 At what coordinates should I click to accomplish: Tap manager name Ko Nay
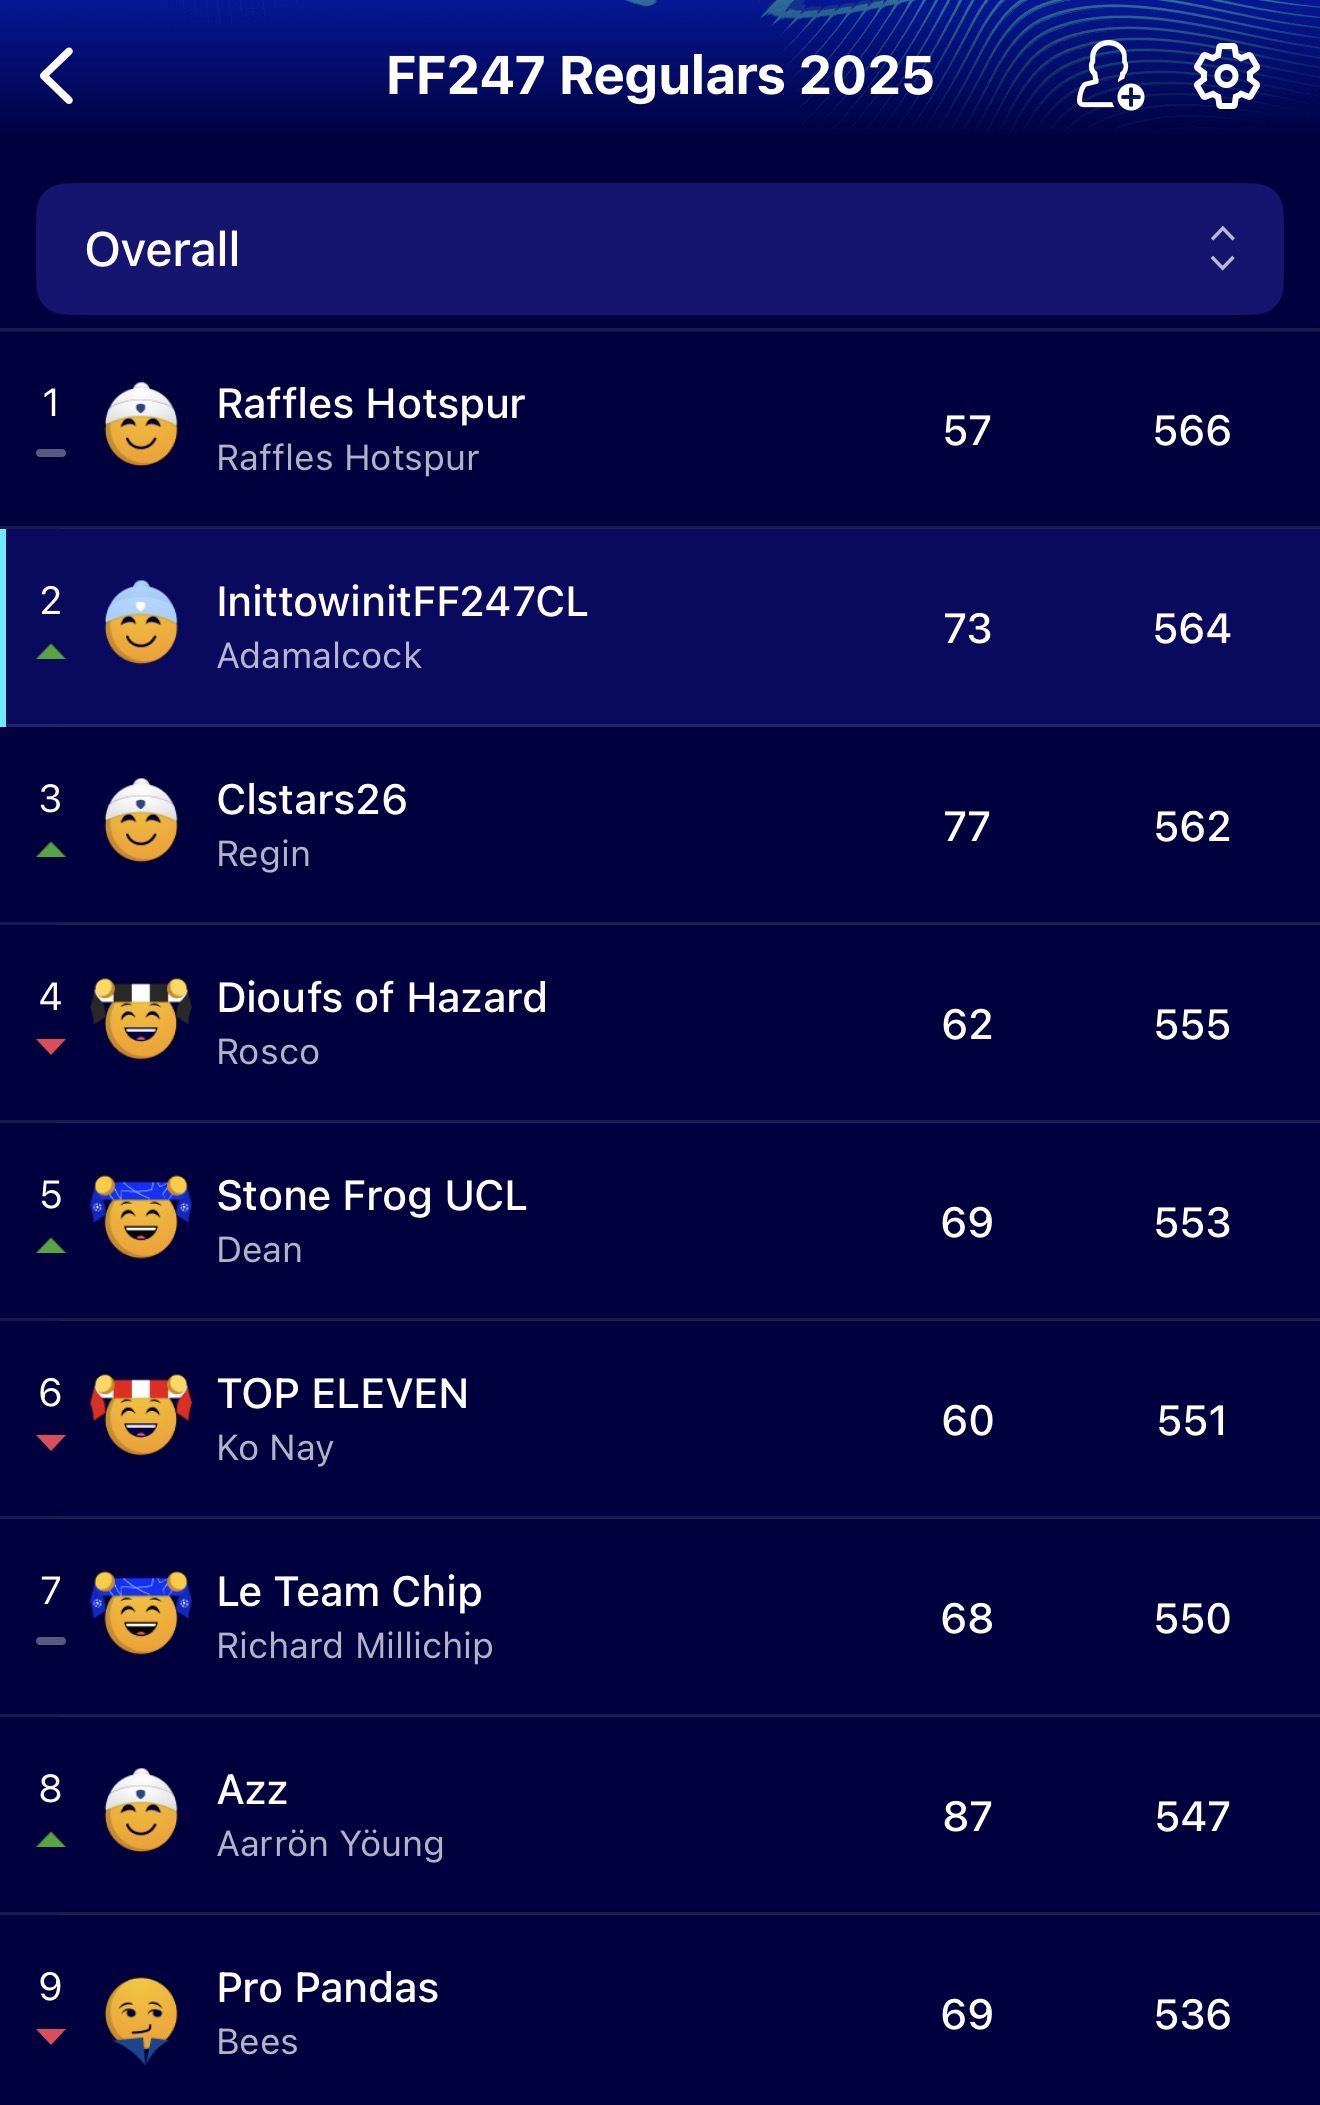point(275,1448)
